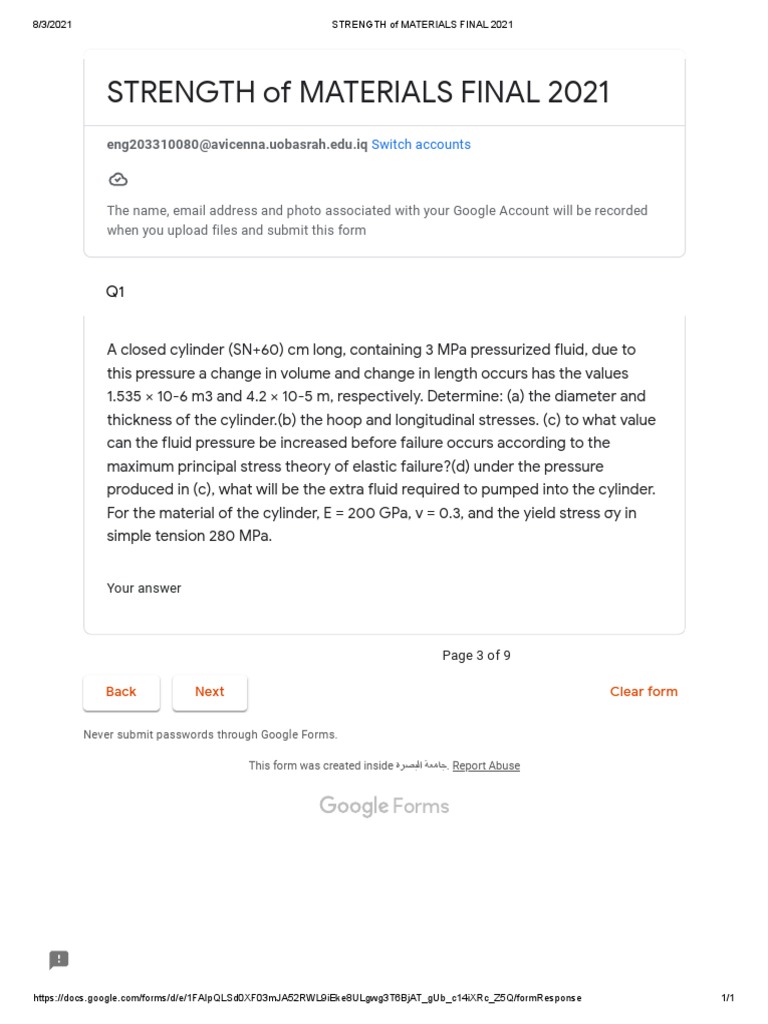Click the Never submit passwords notice

211,734
